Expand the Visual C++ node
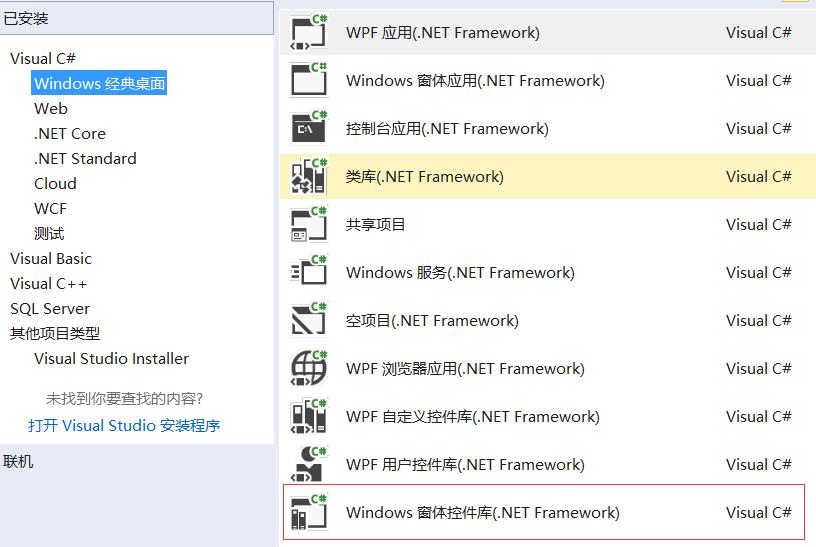 (x=48, y=283)
